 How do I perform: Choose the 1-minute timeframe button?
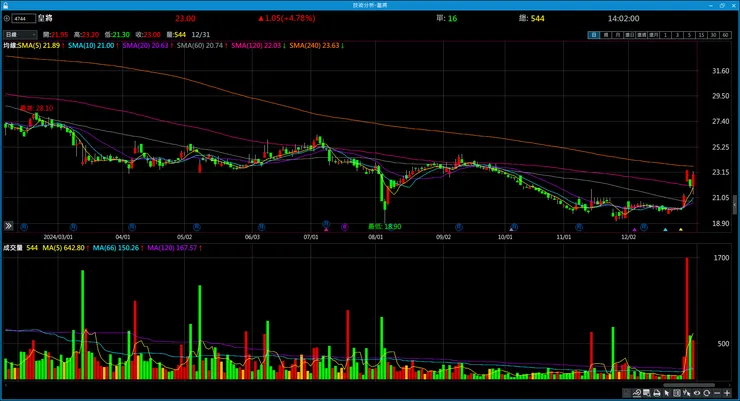tap(665, 35)
